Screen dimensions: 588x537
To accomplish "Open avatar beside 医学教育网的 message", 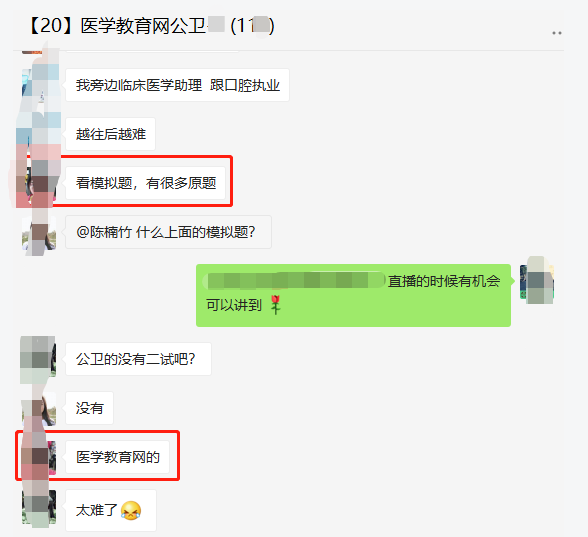I will pos(39,458).
